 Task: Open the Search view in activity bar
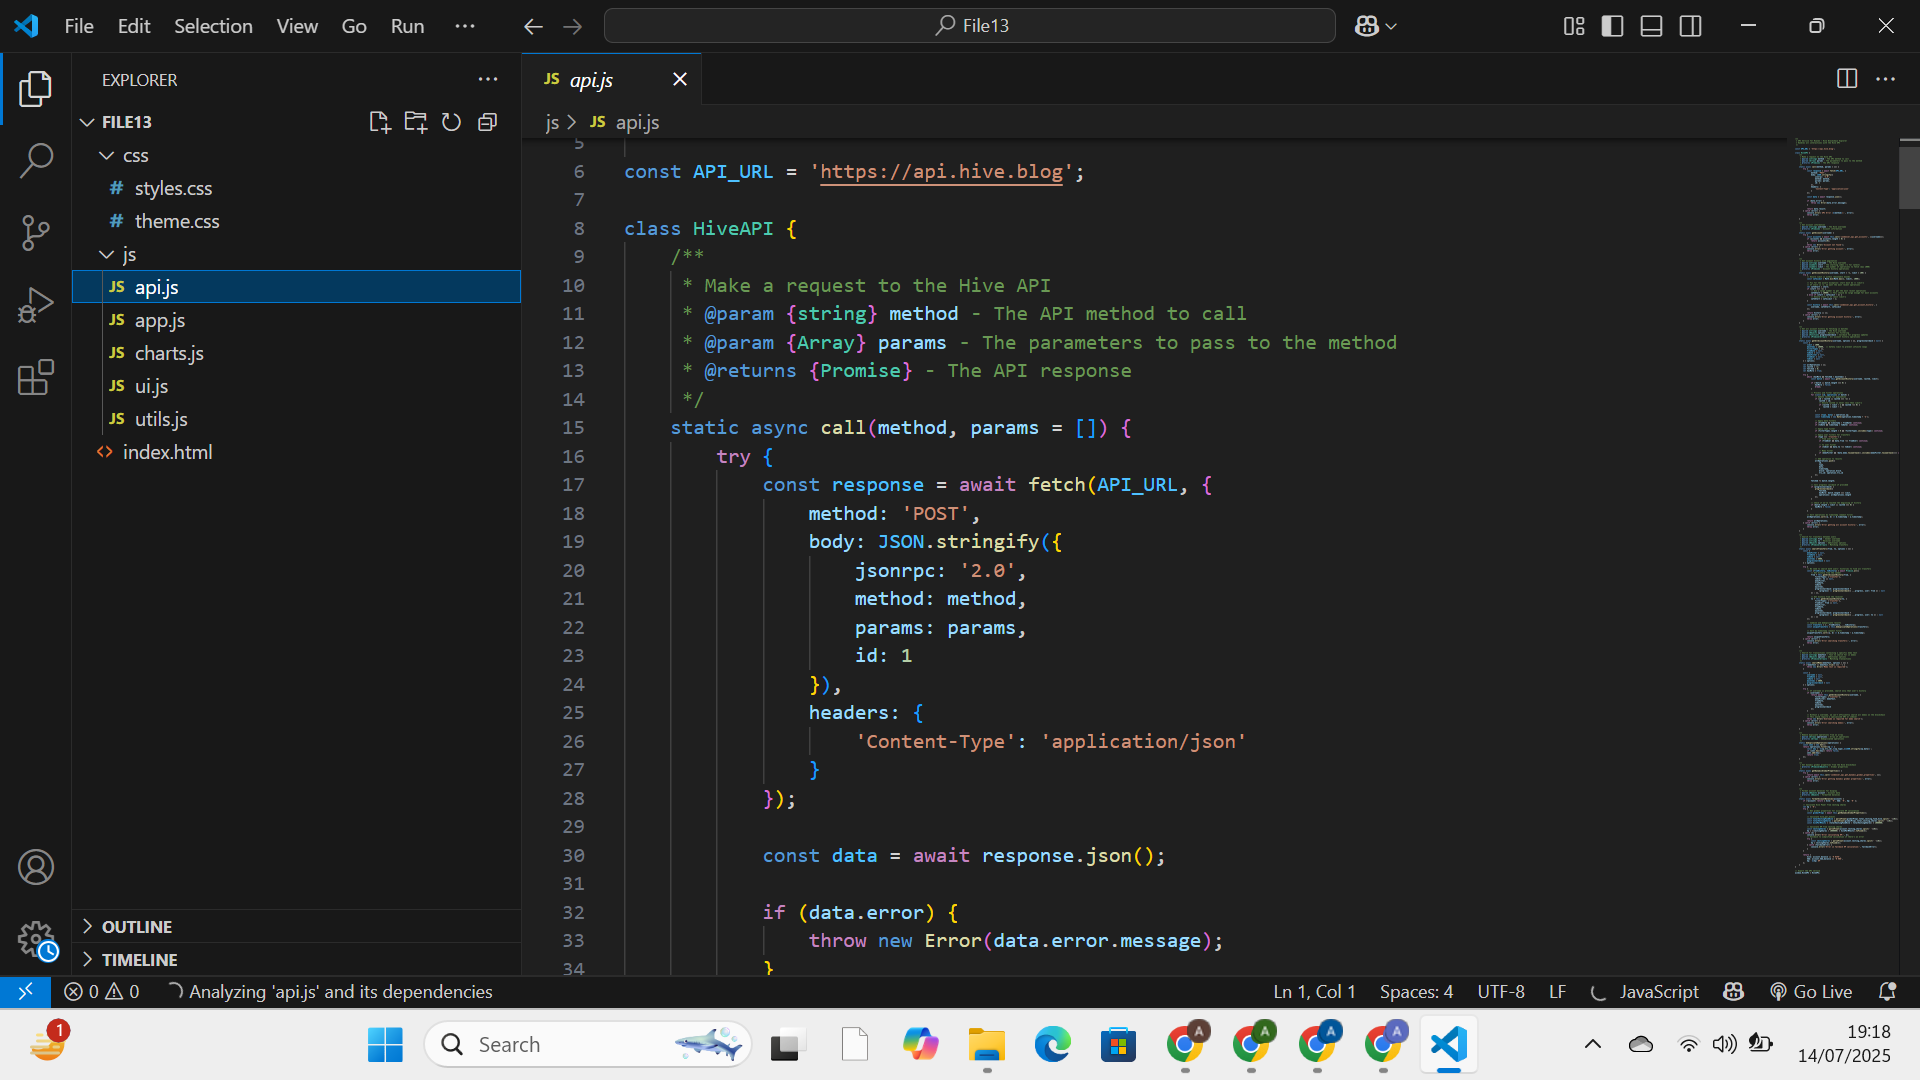[x=35, y=160]
